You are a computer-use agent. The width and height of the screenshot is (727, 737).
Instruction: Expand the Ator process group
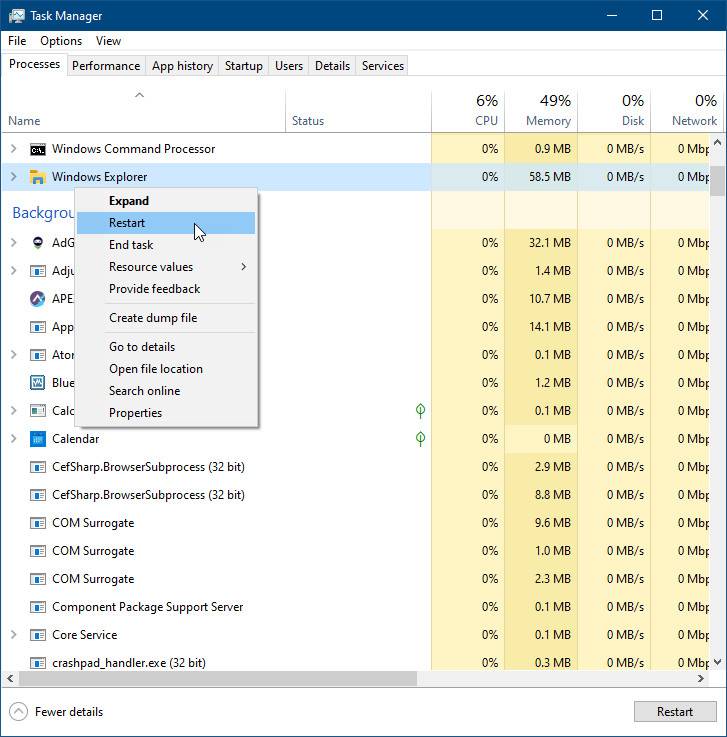coord(14,355)
